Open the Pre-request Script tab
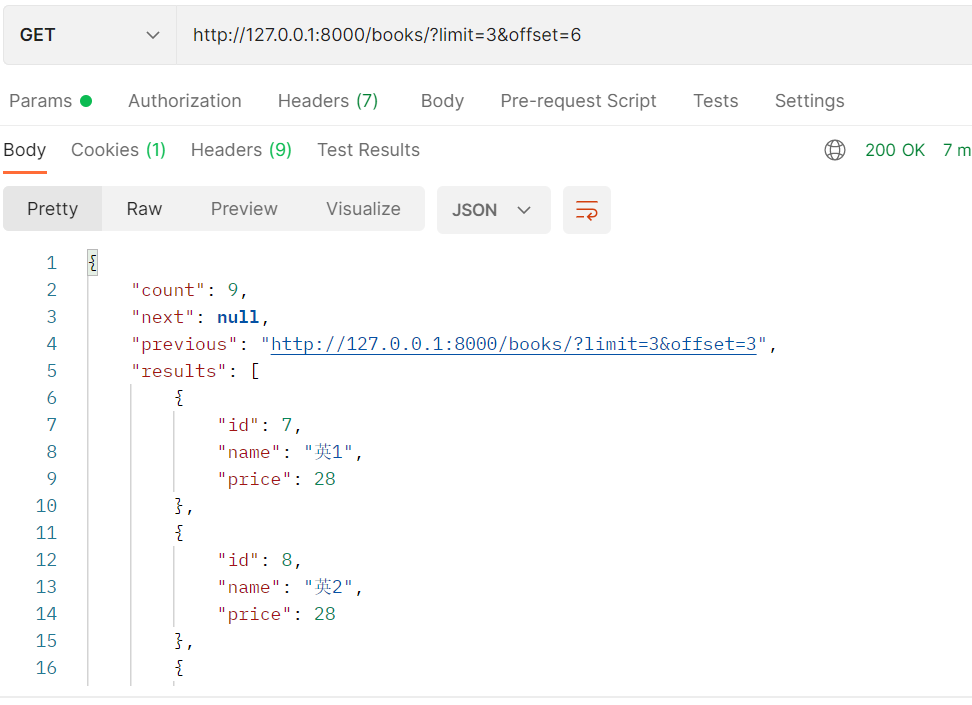Viewport: 972px width, 705px height. point(578,101)
